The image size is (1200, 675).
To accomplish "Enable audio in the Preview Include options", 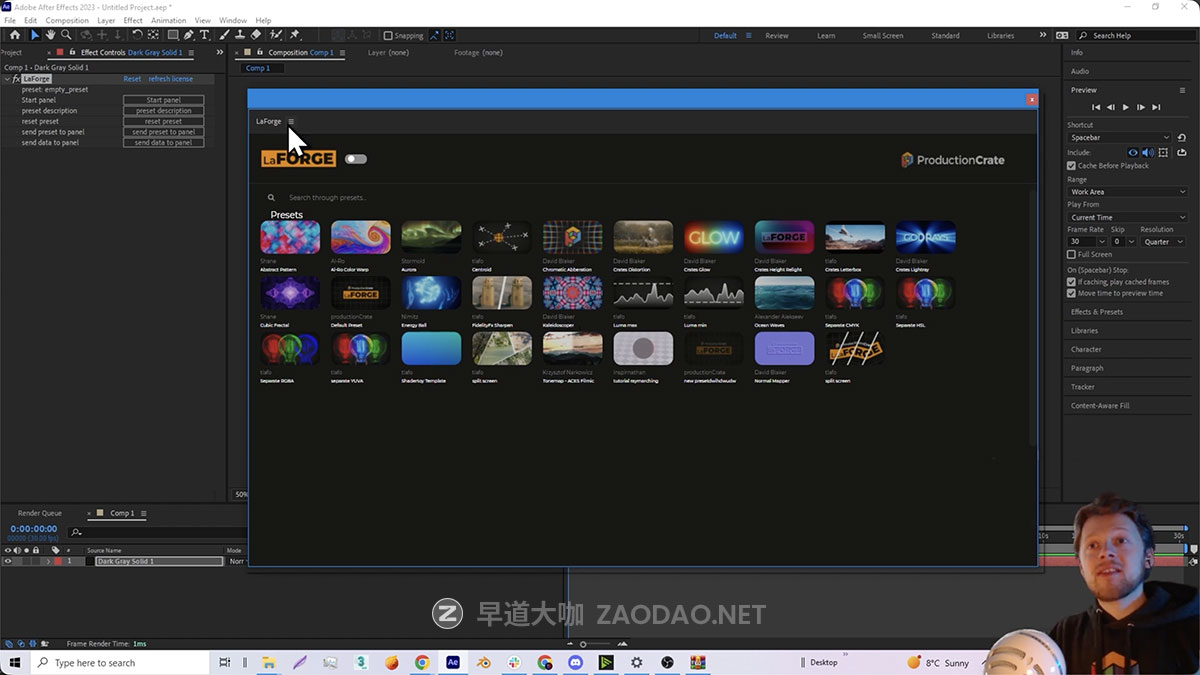I will point(1148,152).
